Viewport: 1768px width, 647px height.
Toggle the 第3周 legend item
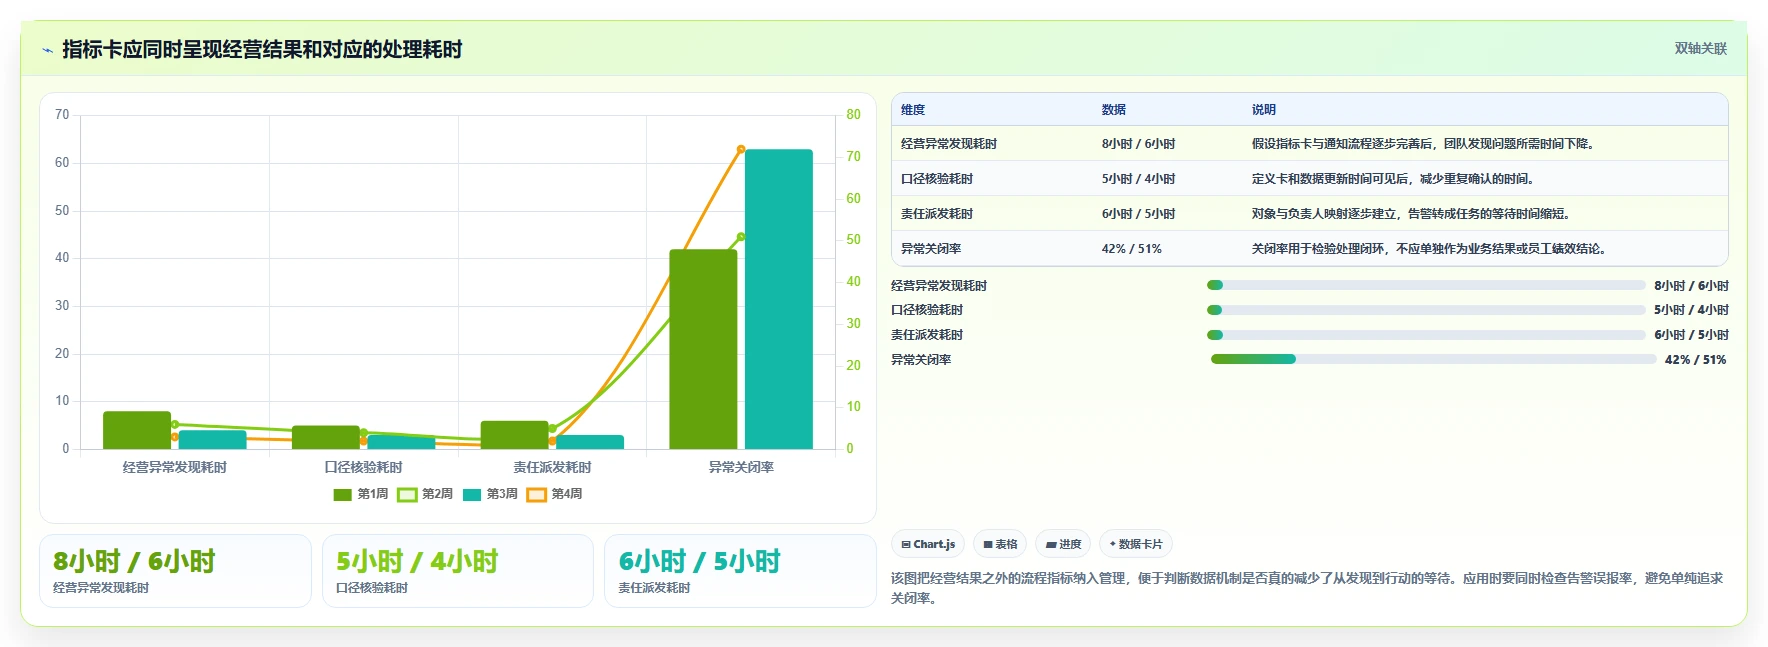[490, 494]
